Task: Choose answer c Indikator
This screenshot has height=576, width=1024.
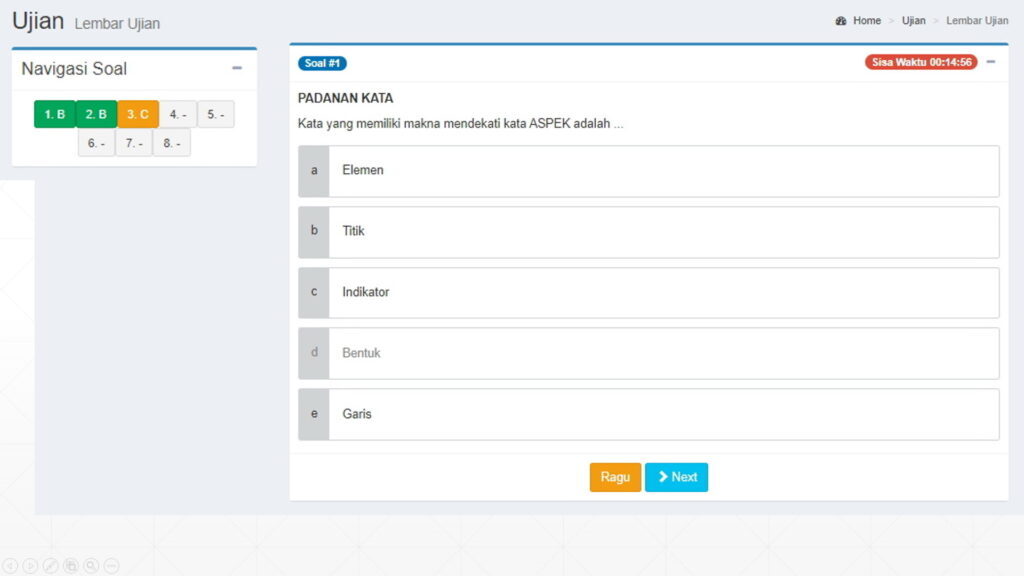Action: tap(648, 293)
